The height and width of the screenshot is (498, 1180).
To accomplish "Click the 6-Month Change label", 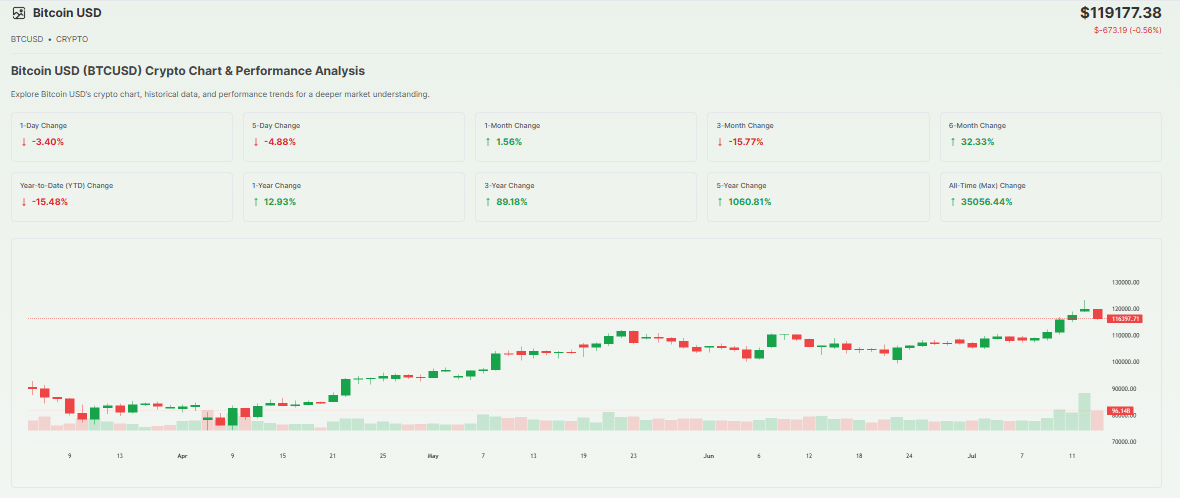I will pyautogui.click(x=978, y=126).
